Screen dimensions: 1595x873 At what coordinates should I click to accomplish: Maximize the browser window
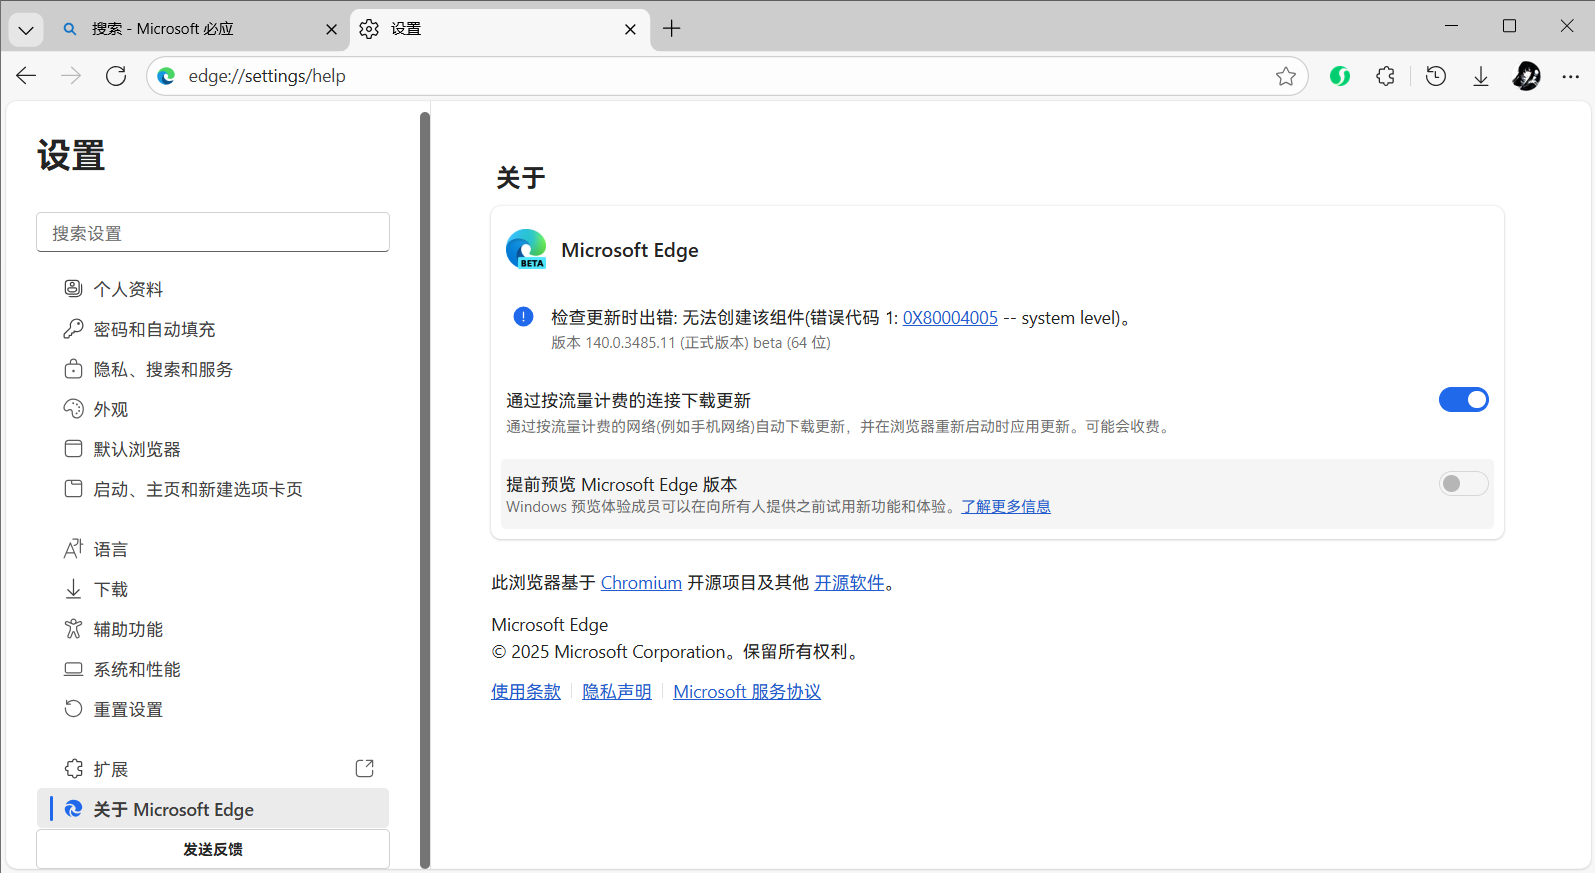point(1510,26)
